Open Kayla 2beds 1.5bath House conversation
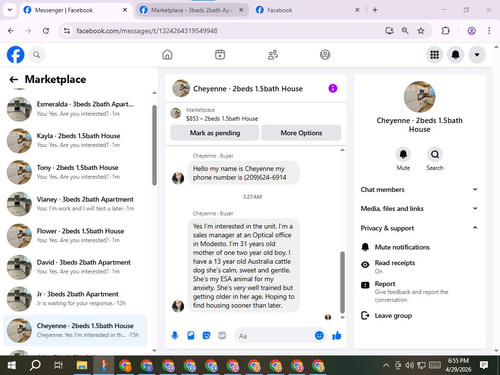 pyautogui.click(x=76, y=140)
